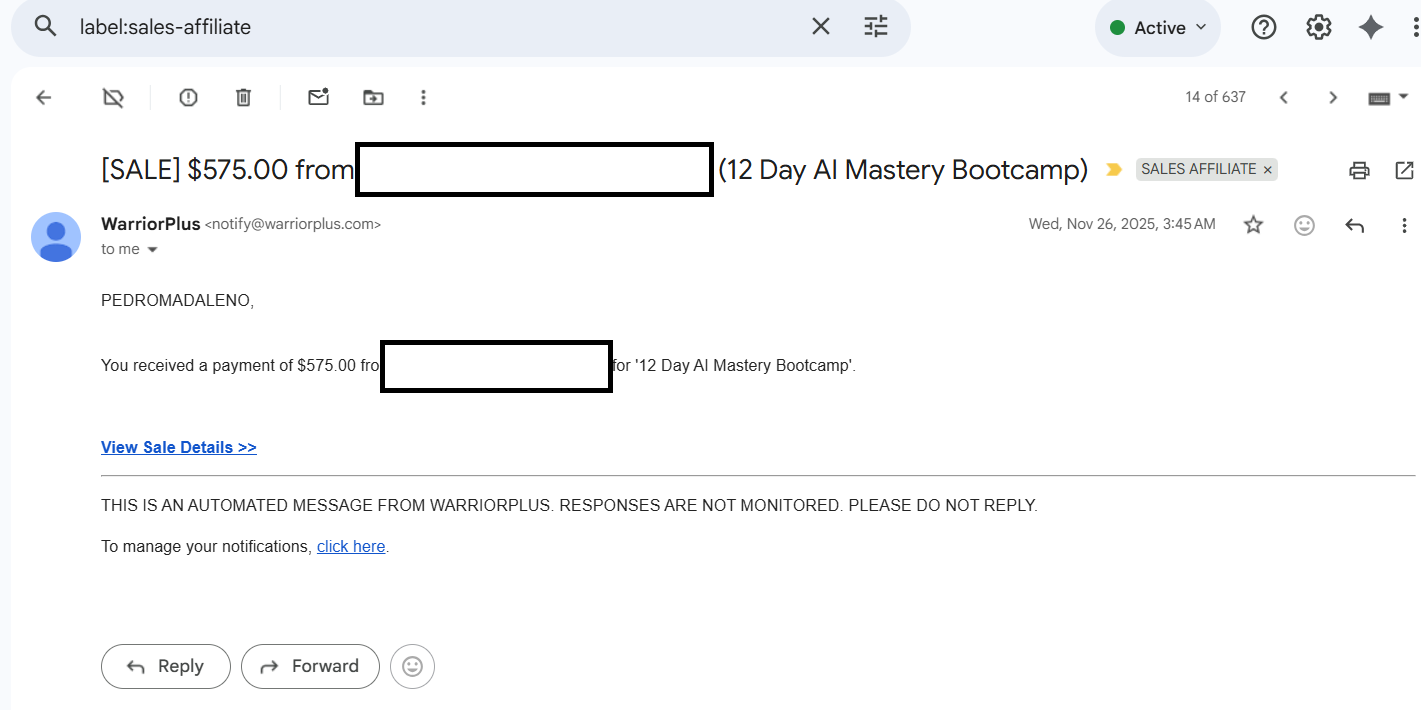Image resolution: width=1421 pixels, height=710 pixels.
Task: Open the Move to folder icon
Action: pos(373,97)
